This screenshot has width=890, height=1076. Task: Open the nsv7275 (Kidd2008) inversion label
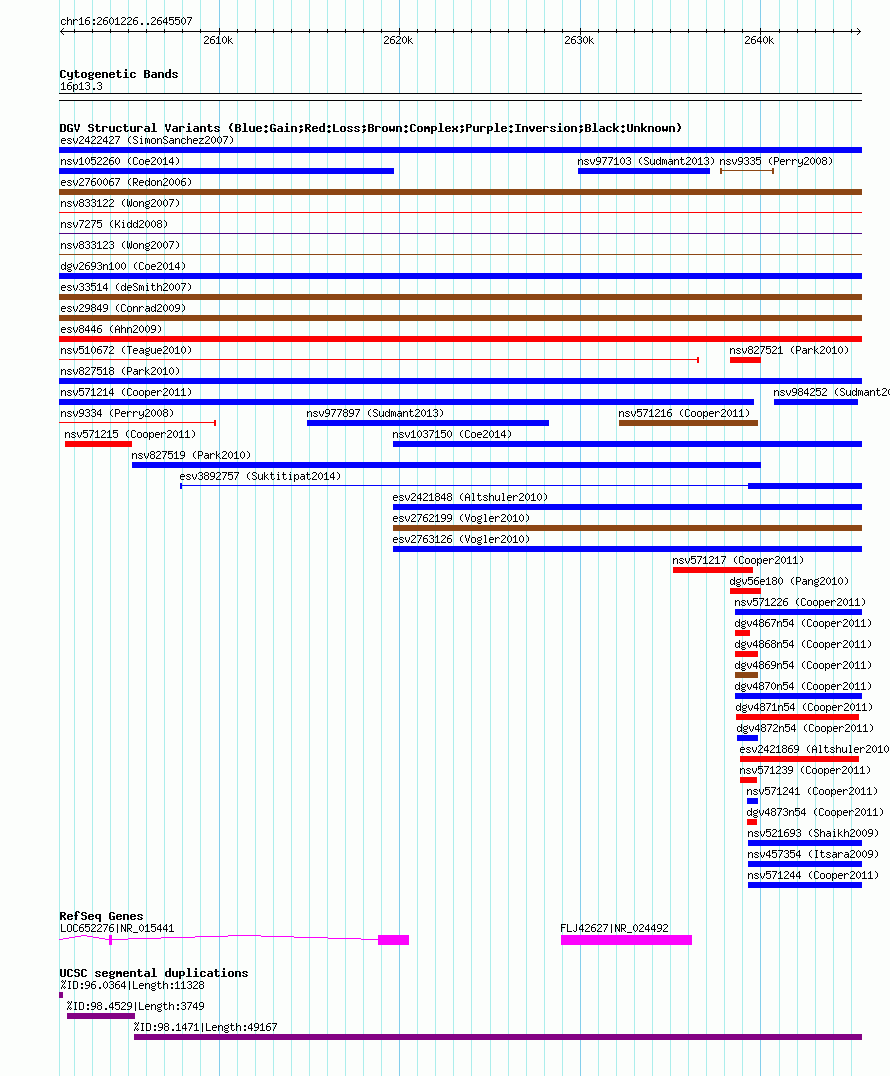pos(114,224)
